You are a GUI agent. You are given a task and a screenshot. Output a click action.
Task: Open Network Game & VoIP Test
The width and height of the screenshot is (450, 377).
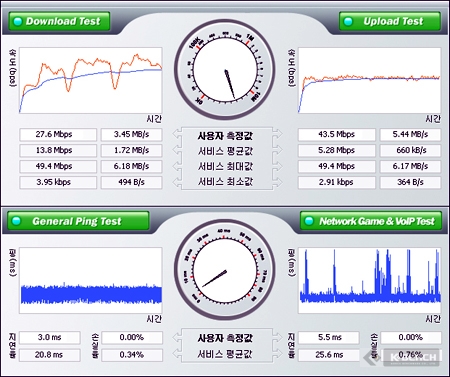pos(371,221)
